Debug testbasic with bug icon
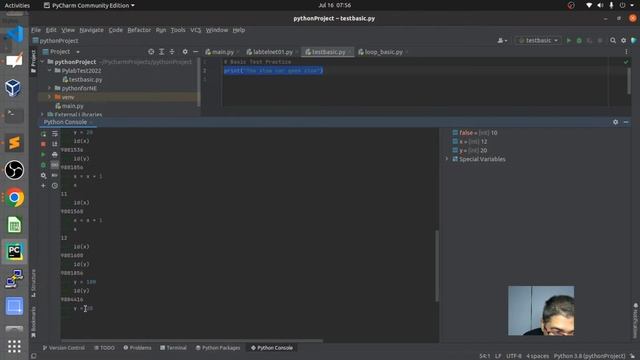 tap(579, 40)
